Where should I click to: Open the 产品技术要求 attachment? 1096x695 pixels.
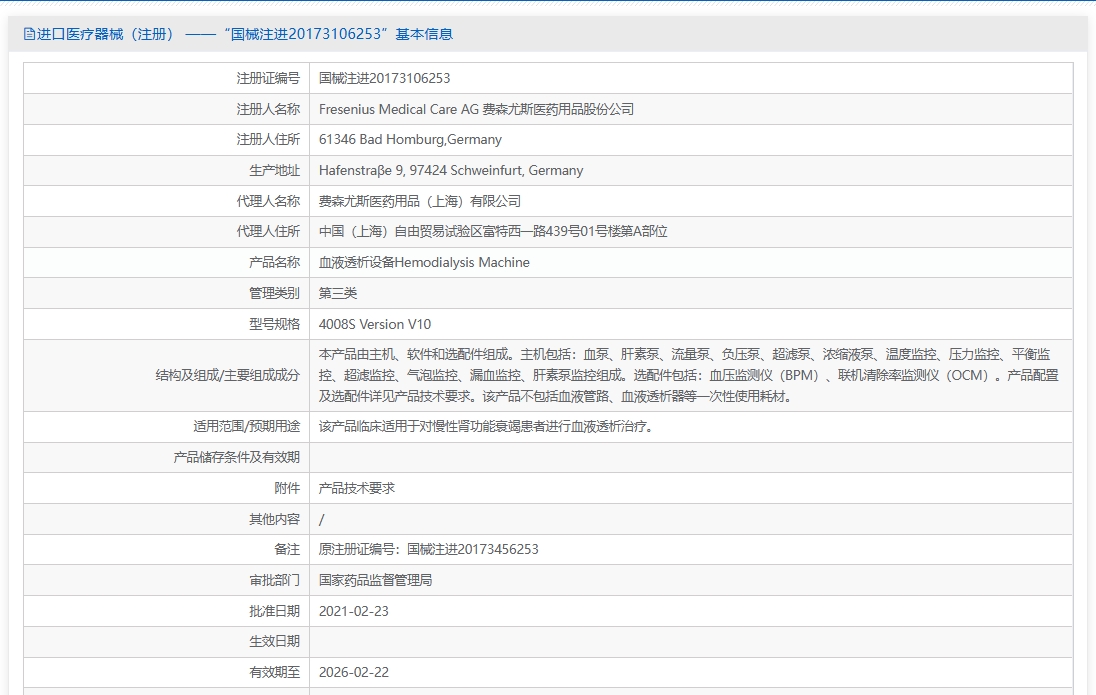356,488
